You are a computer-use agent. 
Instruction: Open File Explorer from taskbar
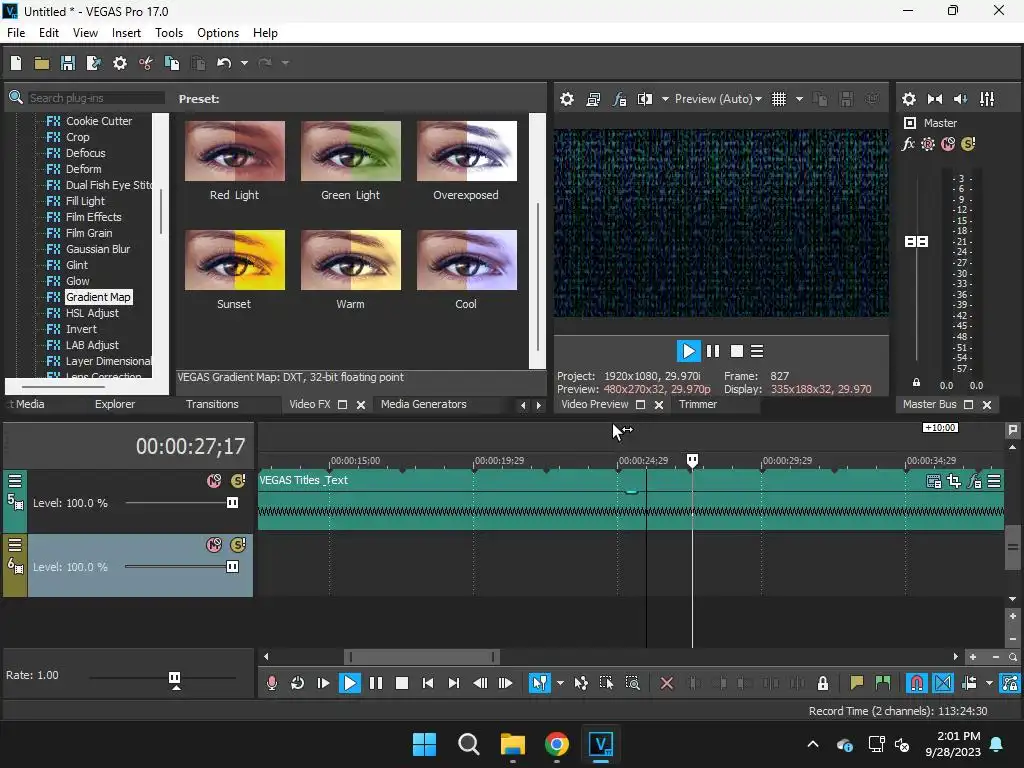click(513, 744)
